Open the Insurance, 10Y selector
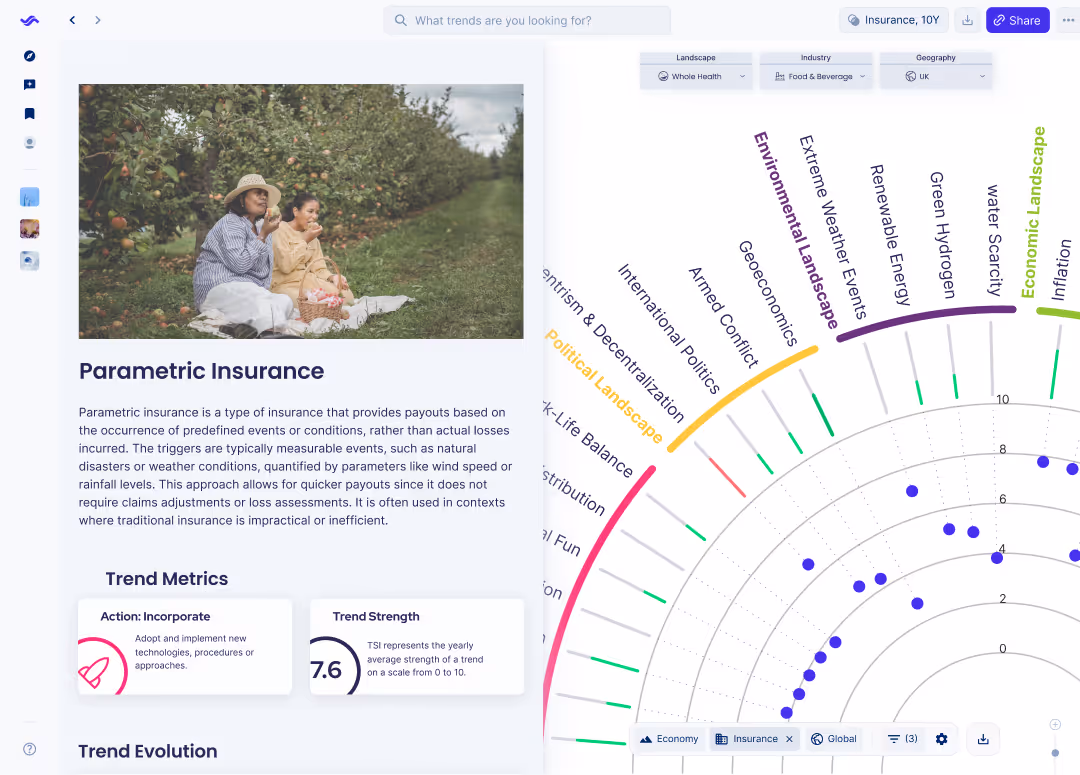 coord(894,20)
